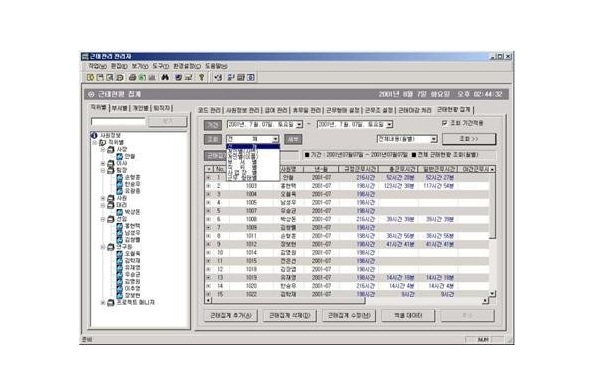Click the 조회 >> button
The width and height of the screenshot is (600, 377).
(x=469, y=139)
